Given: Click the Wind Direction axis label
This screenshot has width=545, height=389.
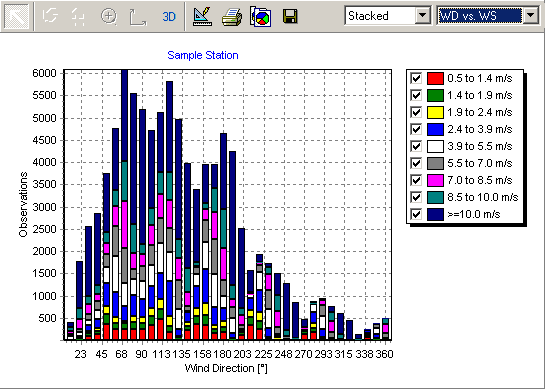Looking at the screenshot, I should [x=226, y=368].
